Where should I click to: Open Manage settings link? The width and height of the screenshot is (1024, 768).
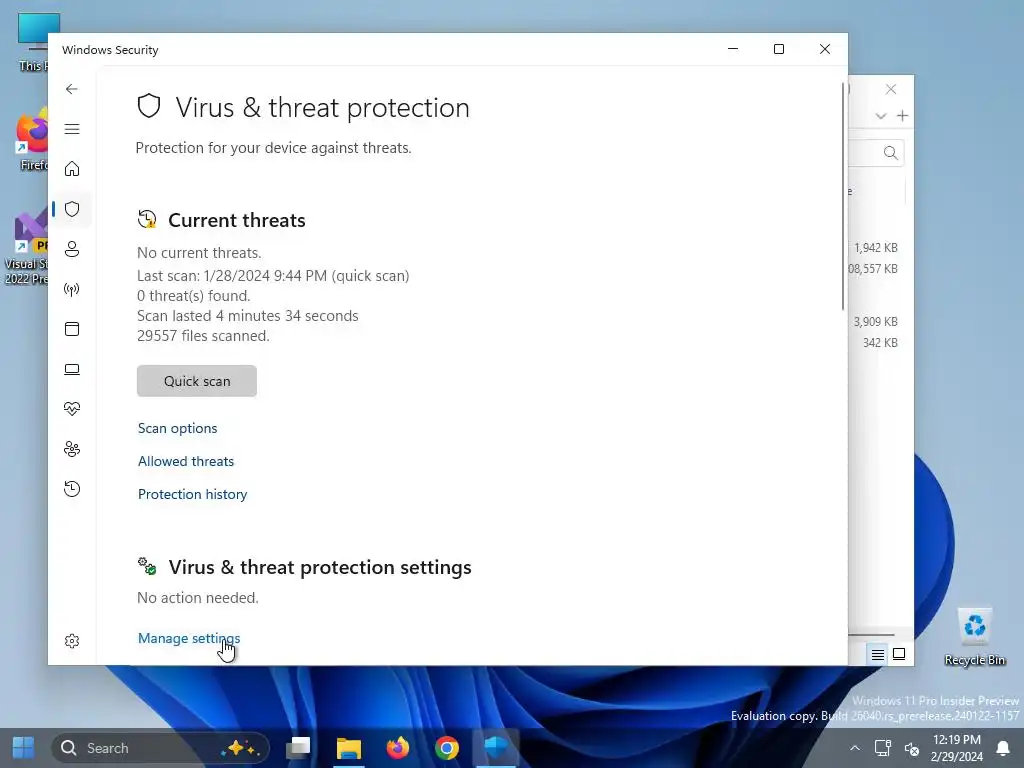tap(189, 638)
